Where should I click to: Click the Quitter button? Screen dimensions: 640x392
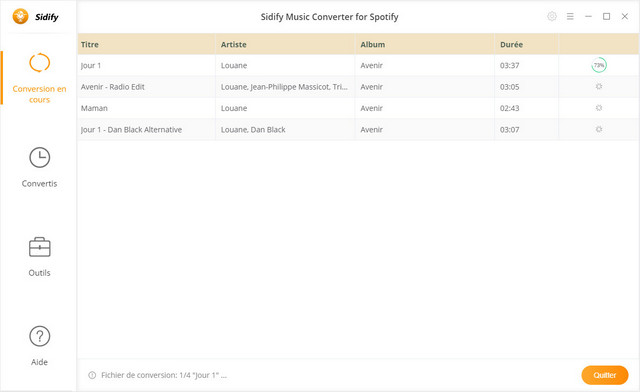604,375
